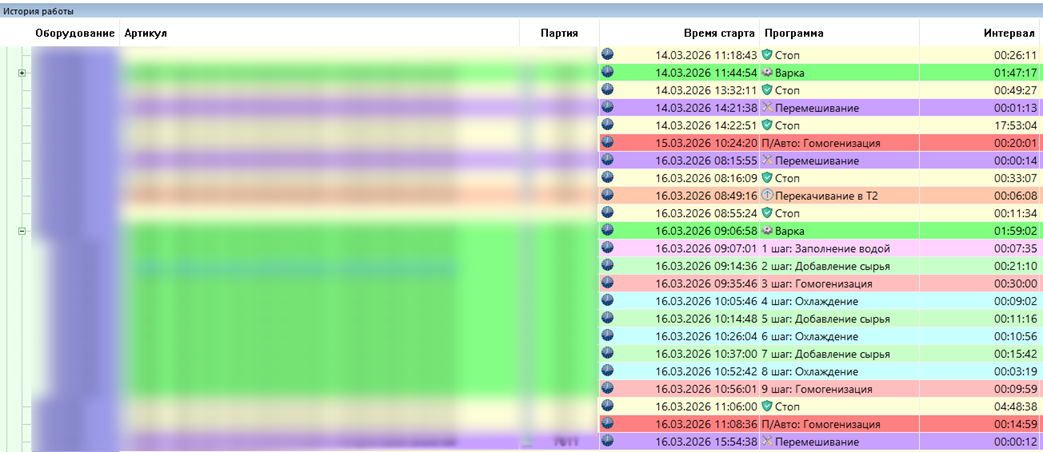This screenshot has height=452, width=1043.
Task: Click the shield icon of Стоп at 14:22:51
Action: [x=767, y=125]
